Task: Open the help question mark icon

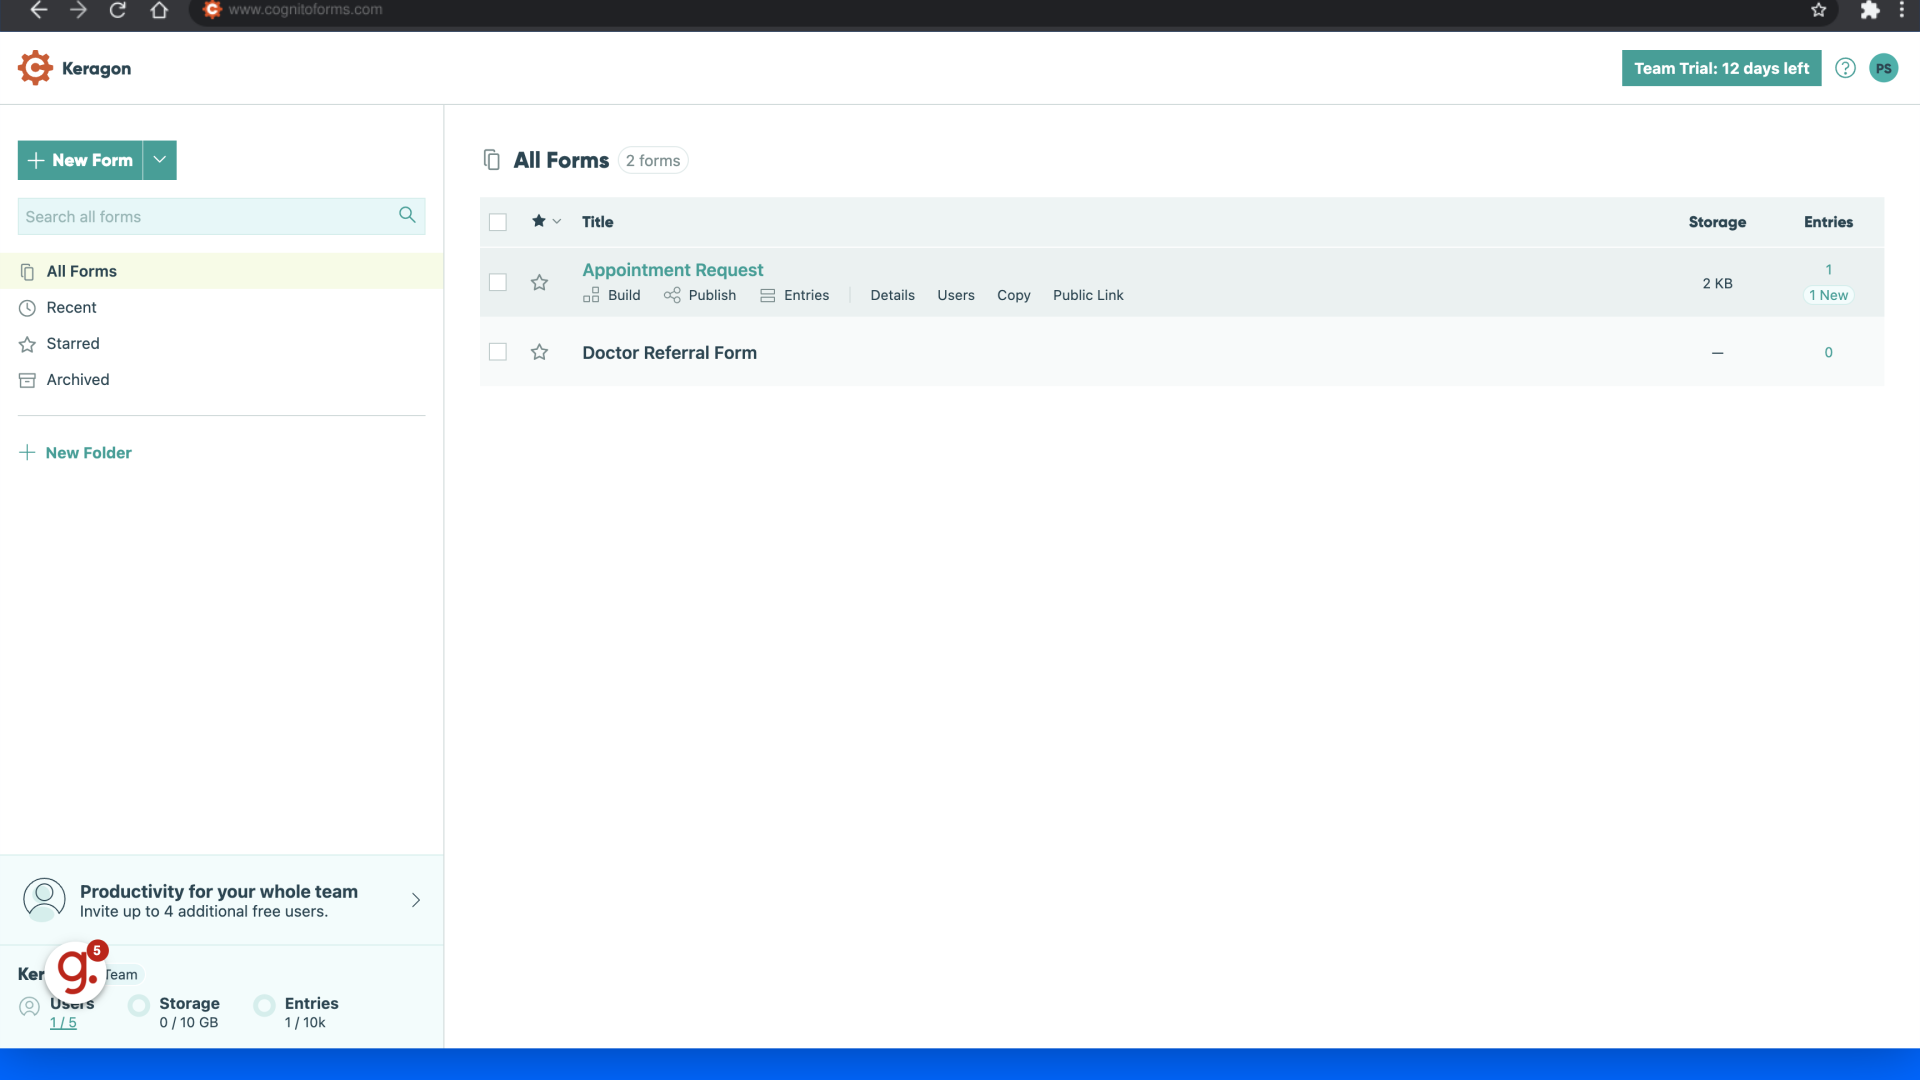Action: point(1845,68)
